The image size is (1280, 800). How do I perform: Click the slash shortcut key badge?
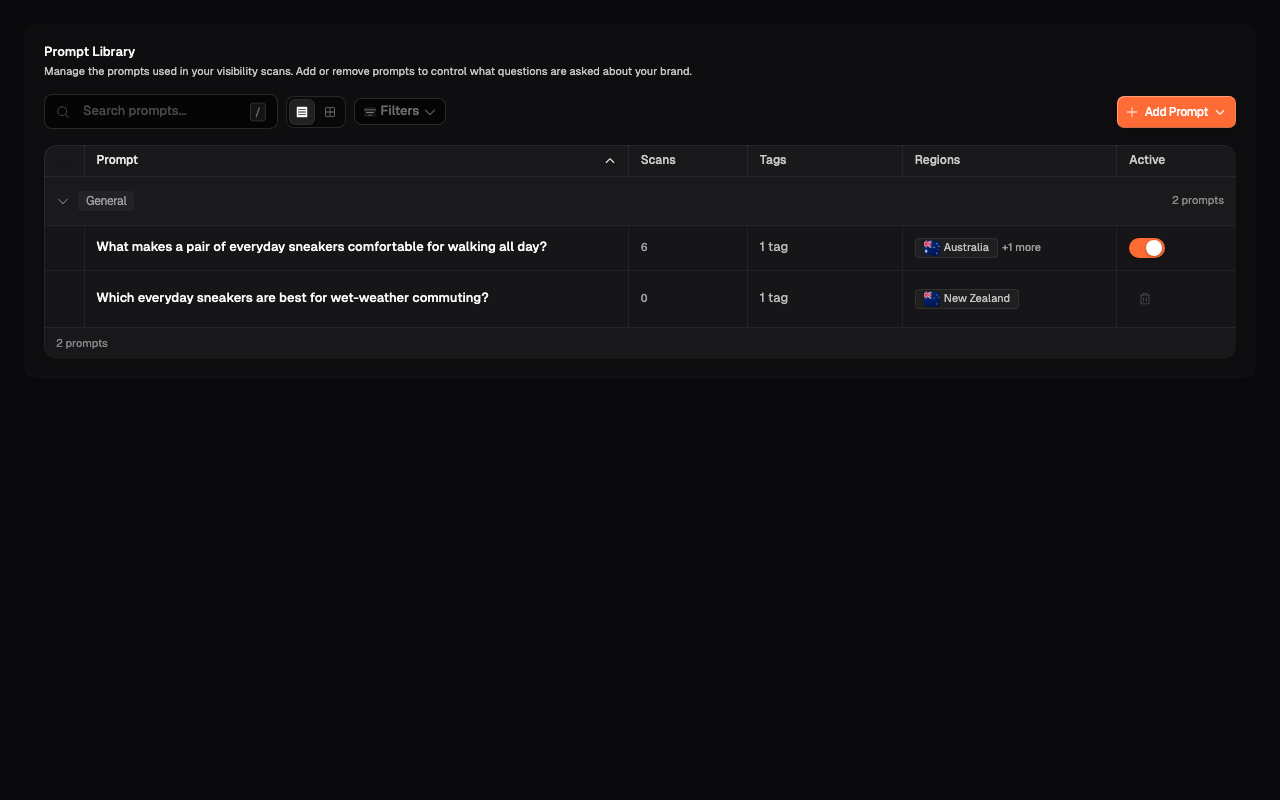(258, 112)
